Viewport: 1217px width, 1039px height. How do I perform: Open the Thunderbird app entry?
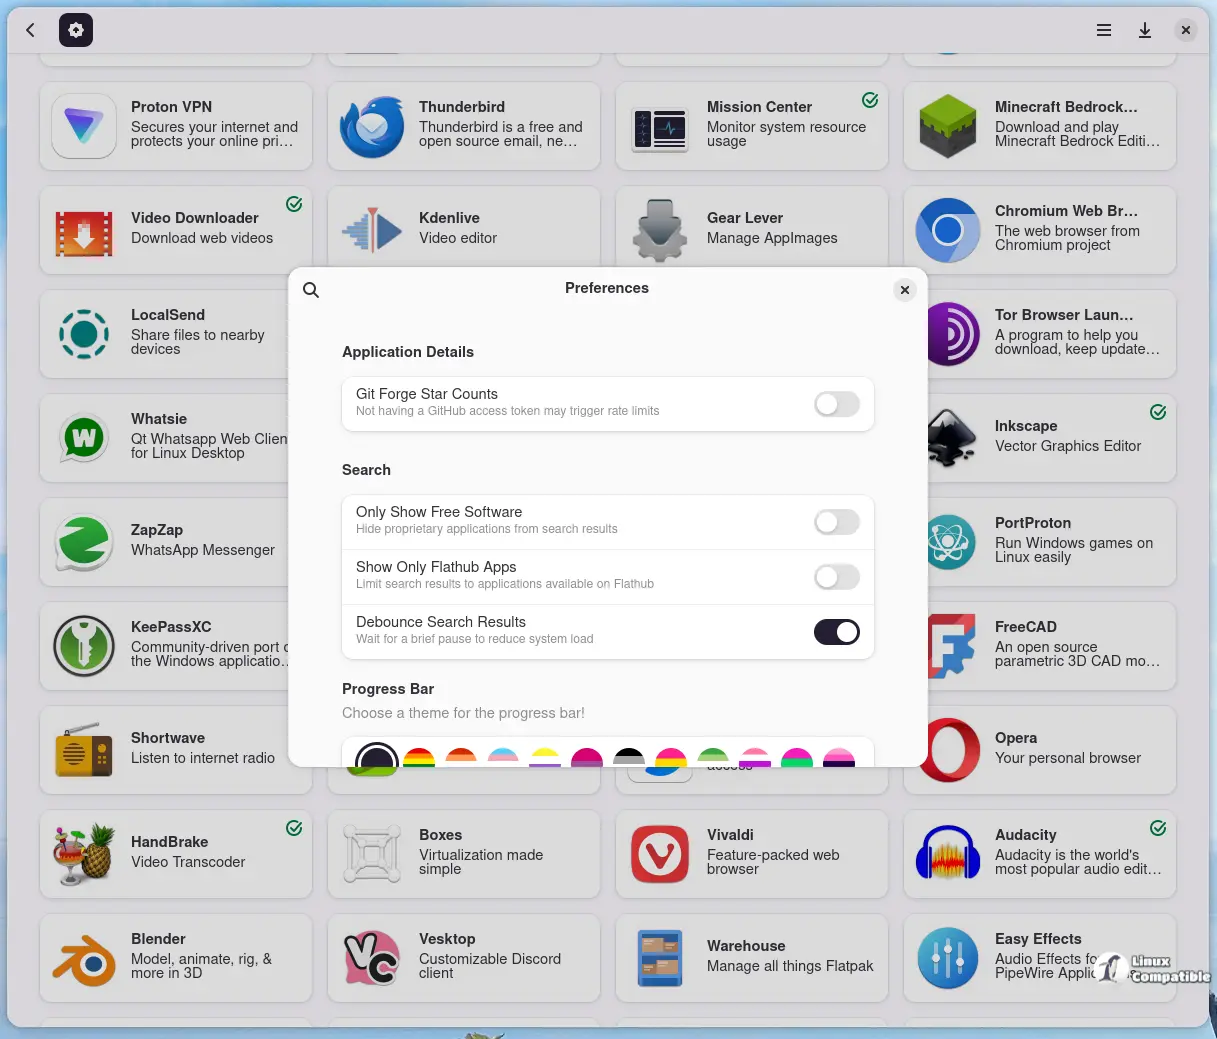pyautogui.click(x=463, y=127)
